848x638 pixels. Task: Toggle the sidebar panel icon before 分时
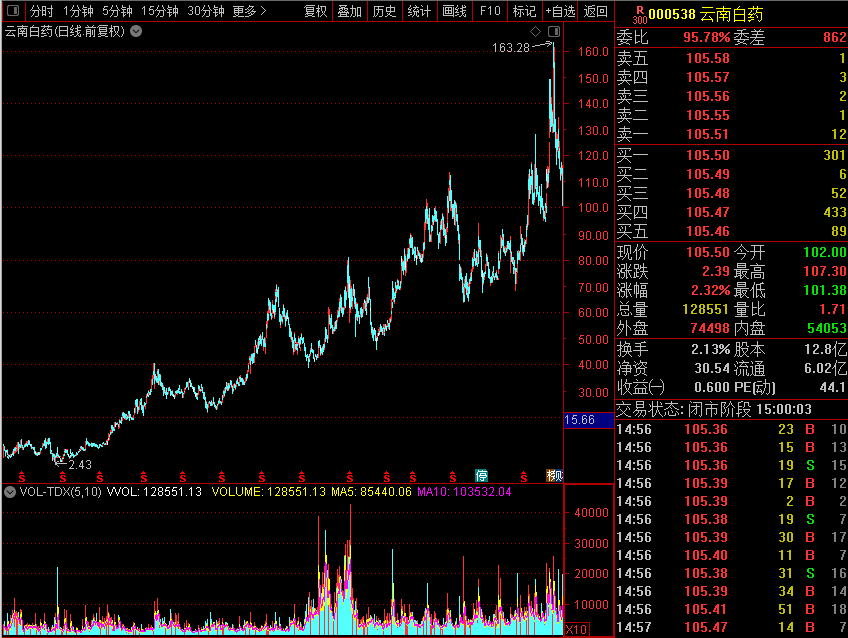point(13,10)
